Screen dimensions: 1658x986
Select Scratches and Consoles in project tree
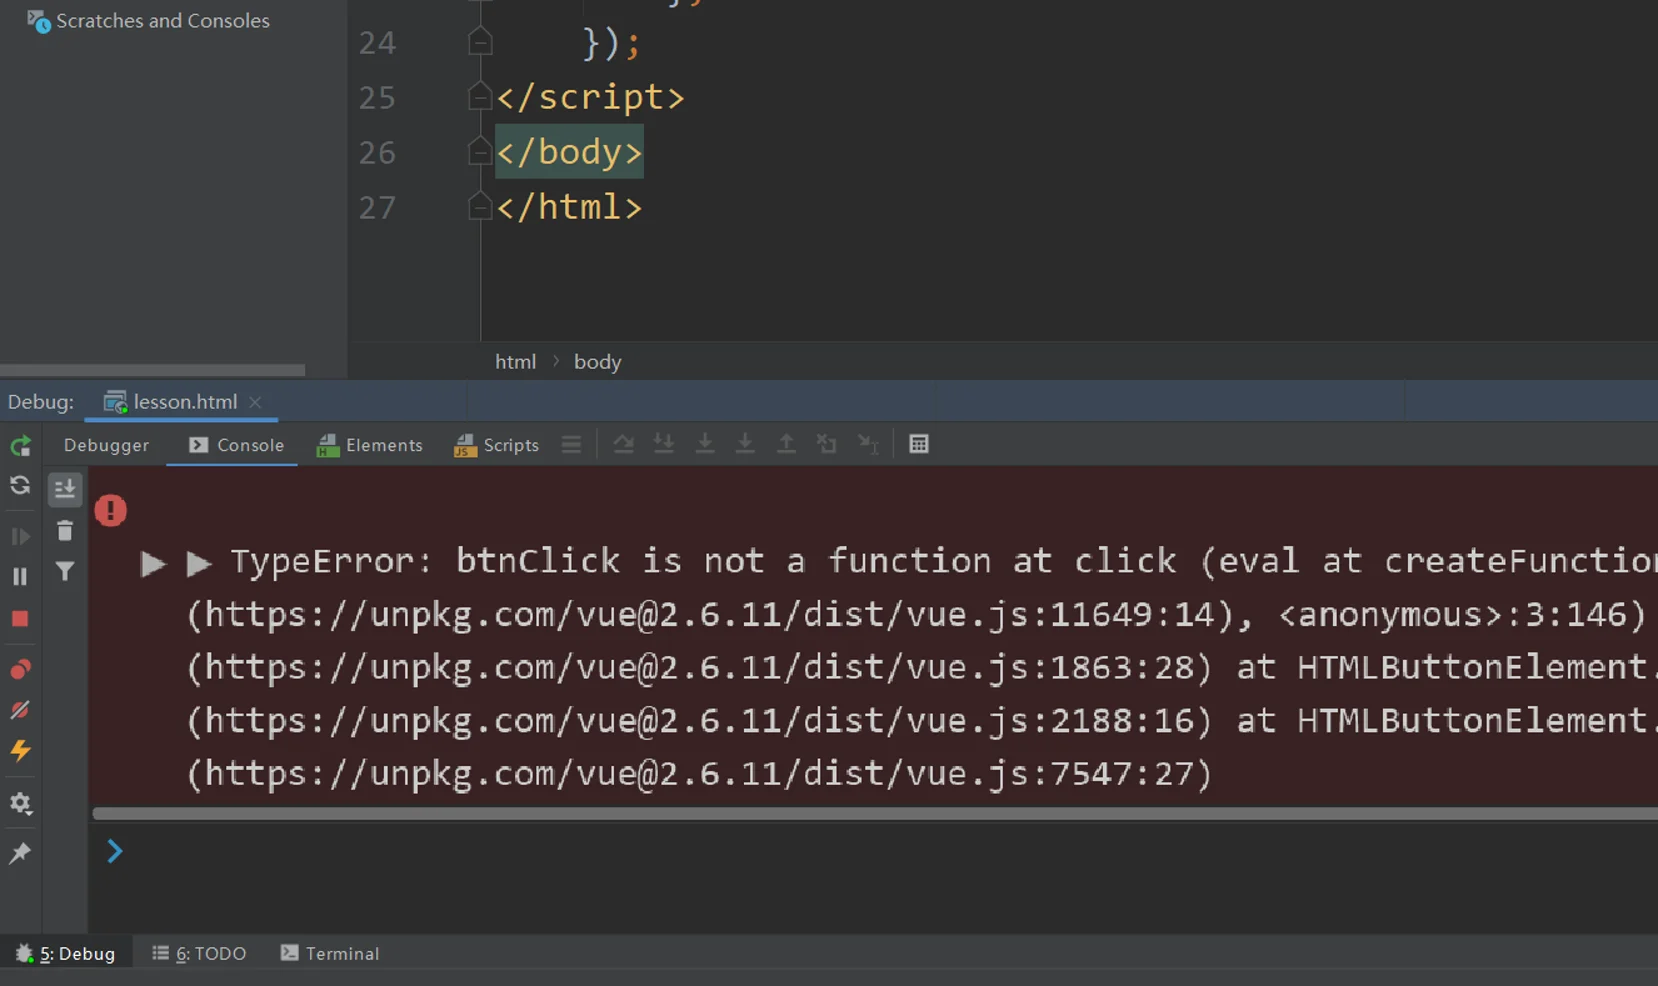(x=162, y=21)
